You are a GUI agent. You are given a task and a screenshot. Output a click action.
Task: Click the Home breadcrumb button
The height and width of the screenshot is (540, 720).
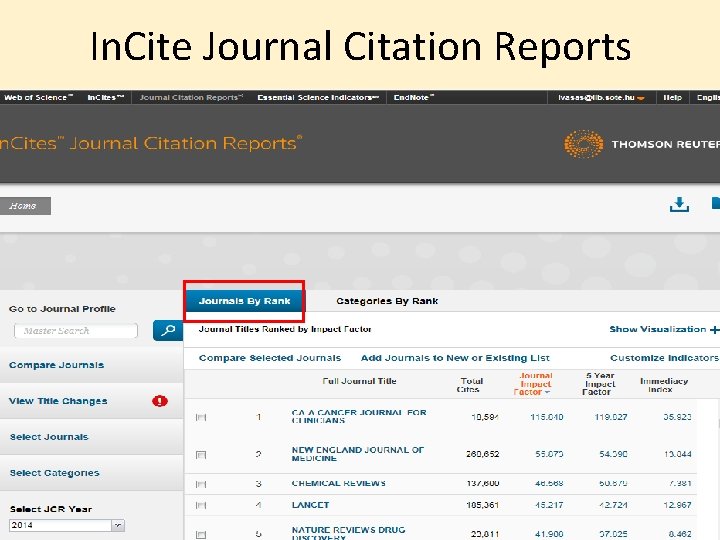tap(24, 206)
